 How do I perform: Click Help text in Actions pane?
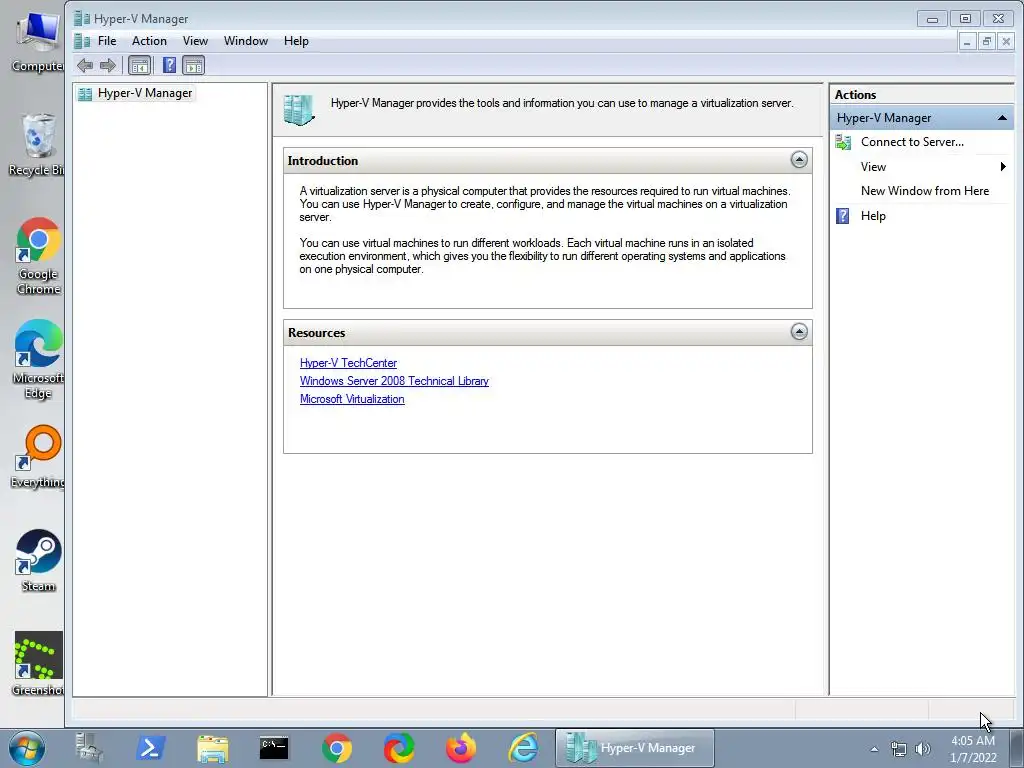873,216
